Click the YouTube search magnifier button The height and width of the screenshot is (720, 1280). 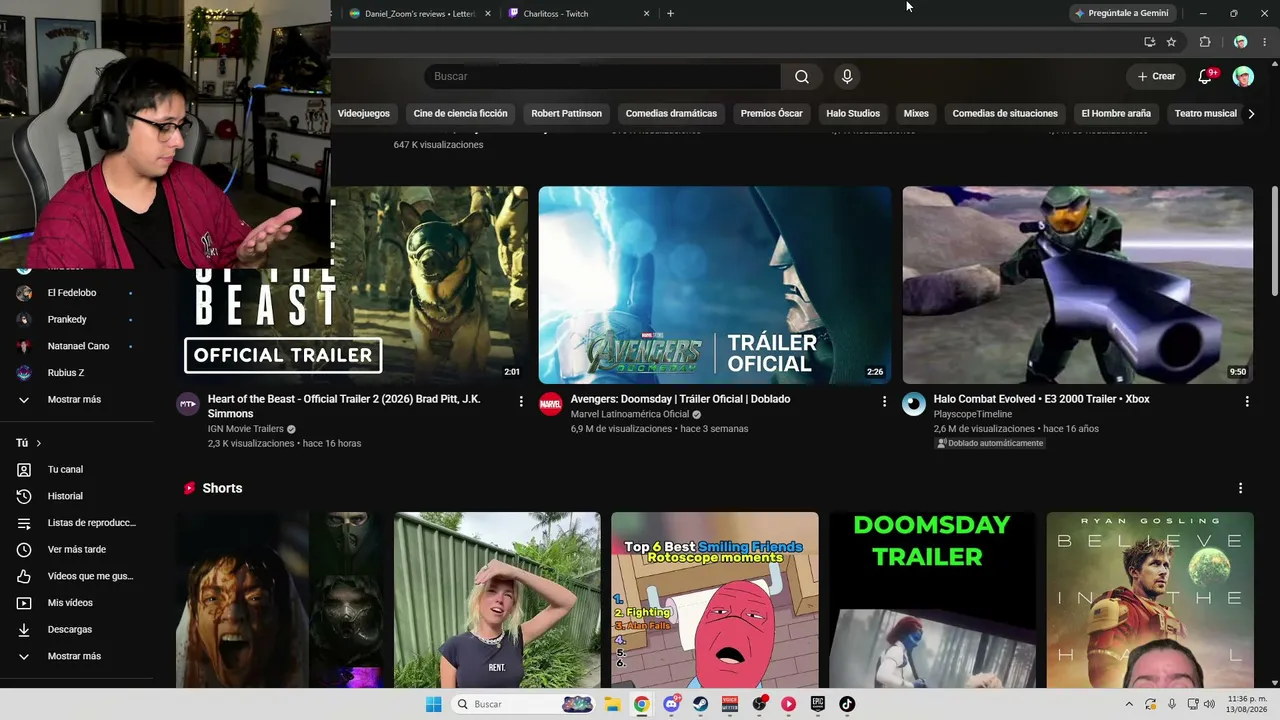point(802,77)
